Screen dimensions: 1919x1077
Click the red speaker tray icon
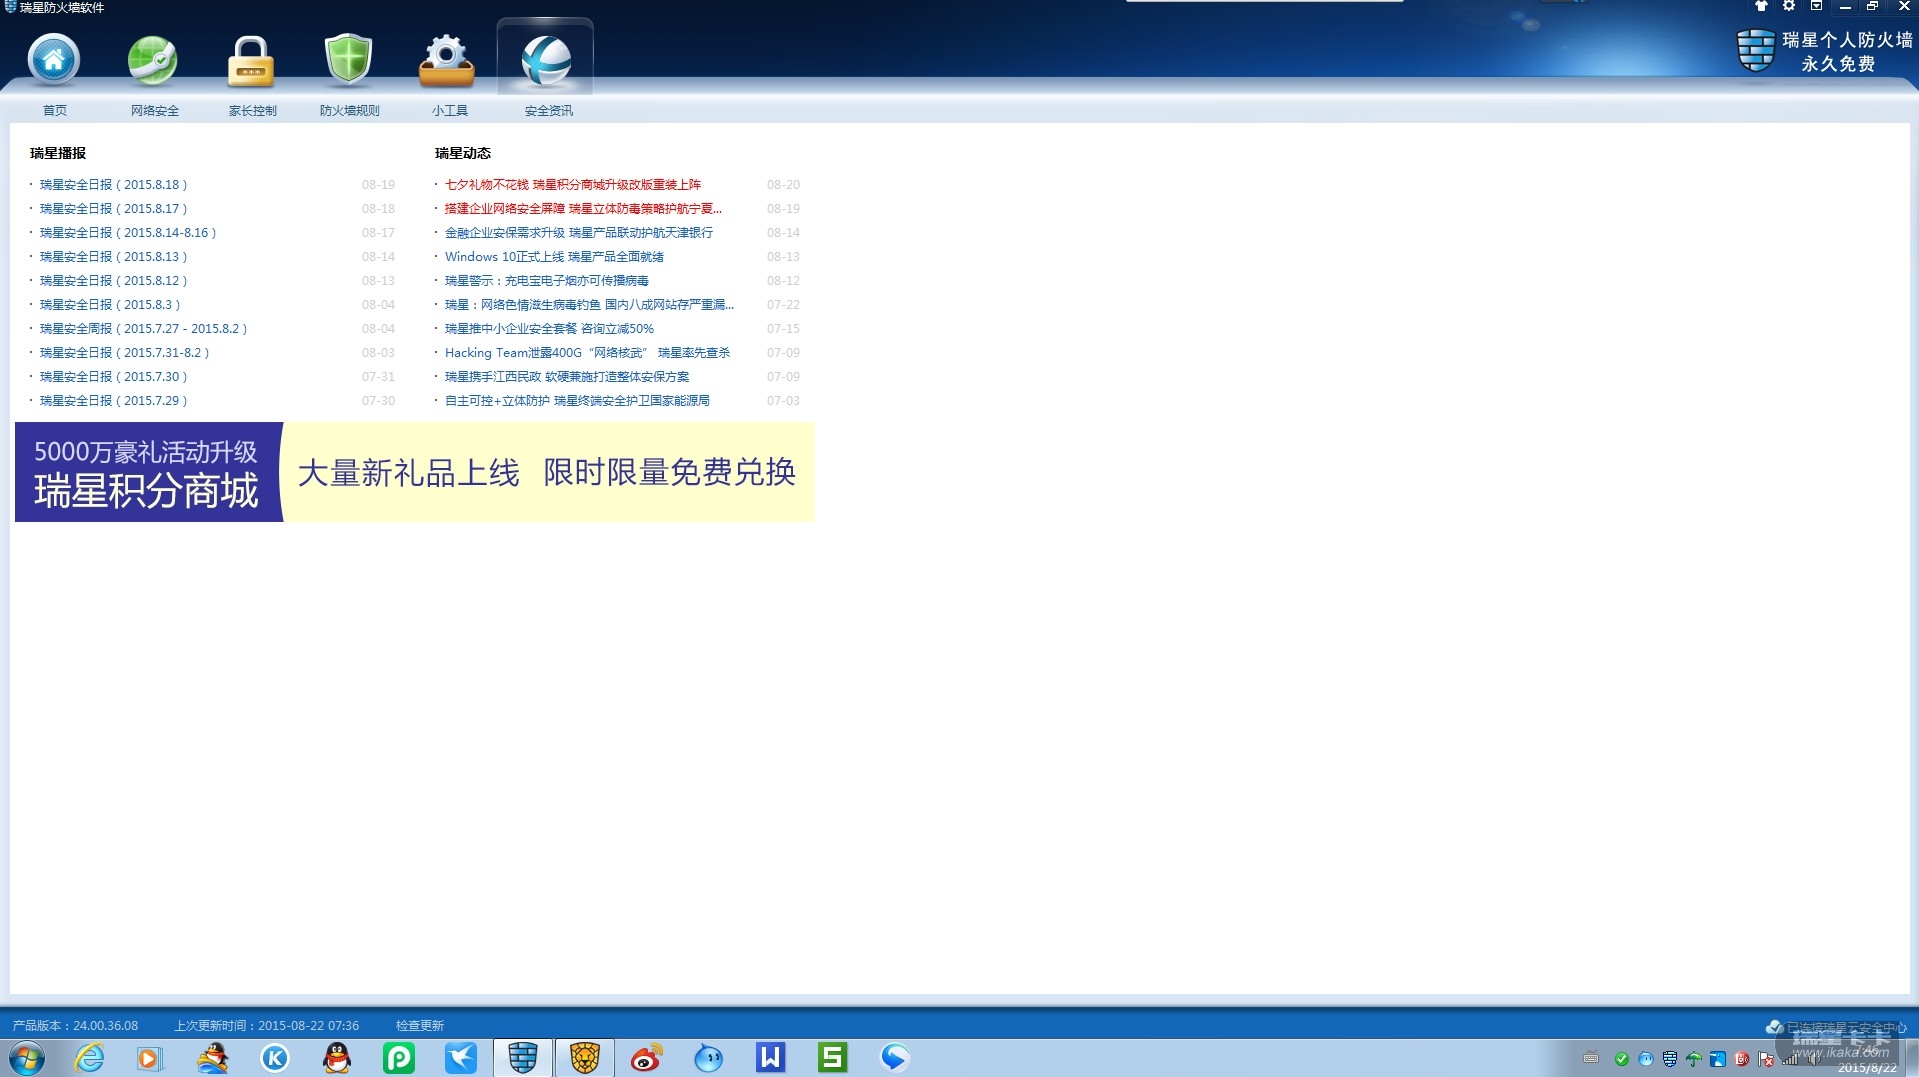click(x=1741, y=1059)
